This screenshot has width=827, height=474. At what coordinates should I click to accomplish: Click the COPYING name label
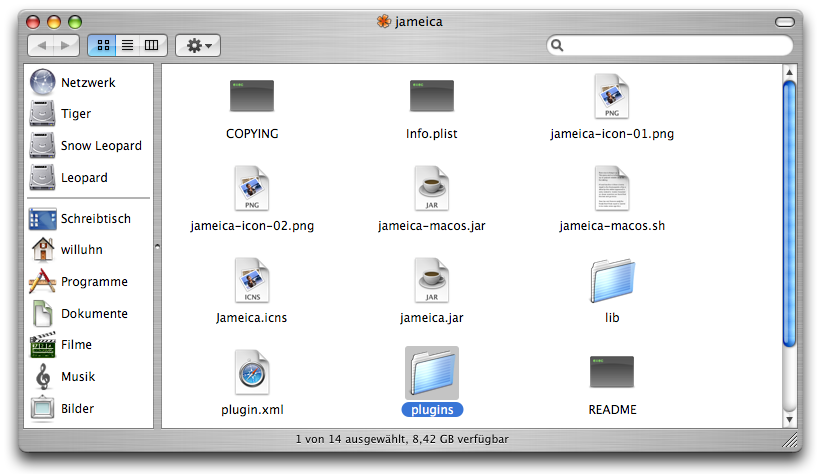click(252, 134)
